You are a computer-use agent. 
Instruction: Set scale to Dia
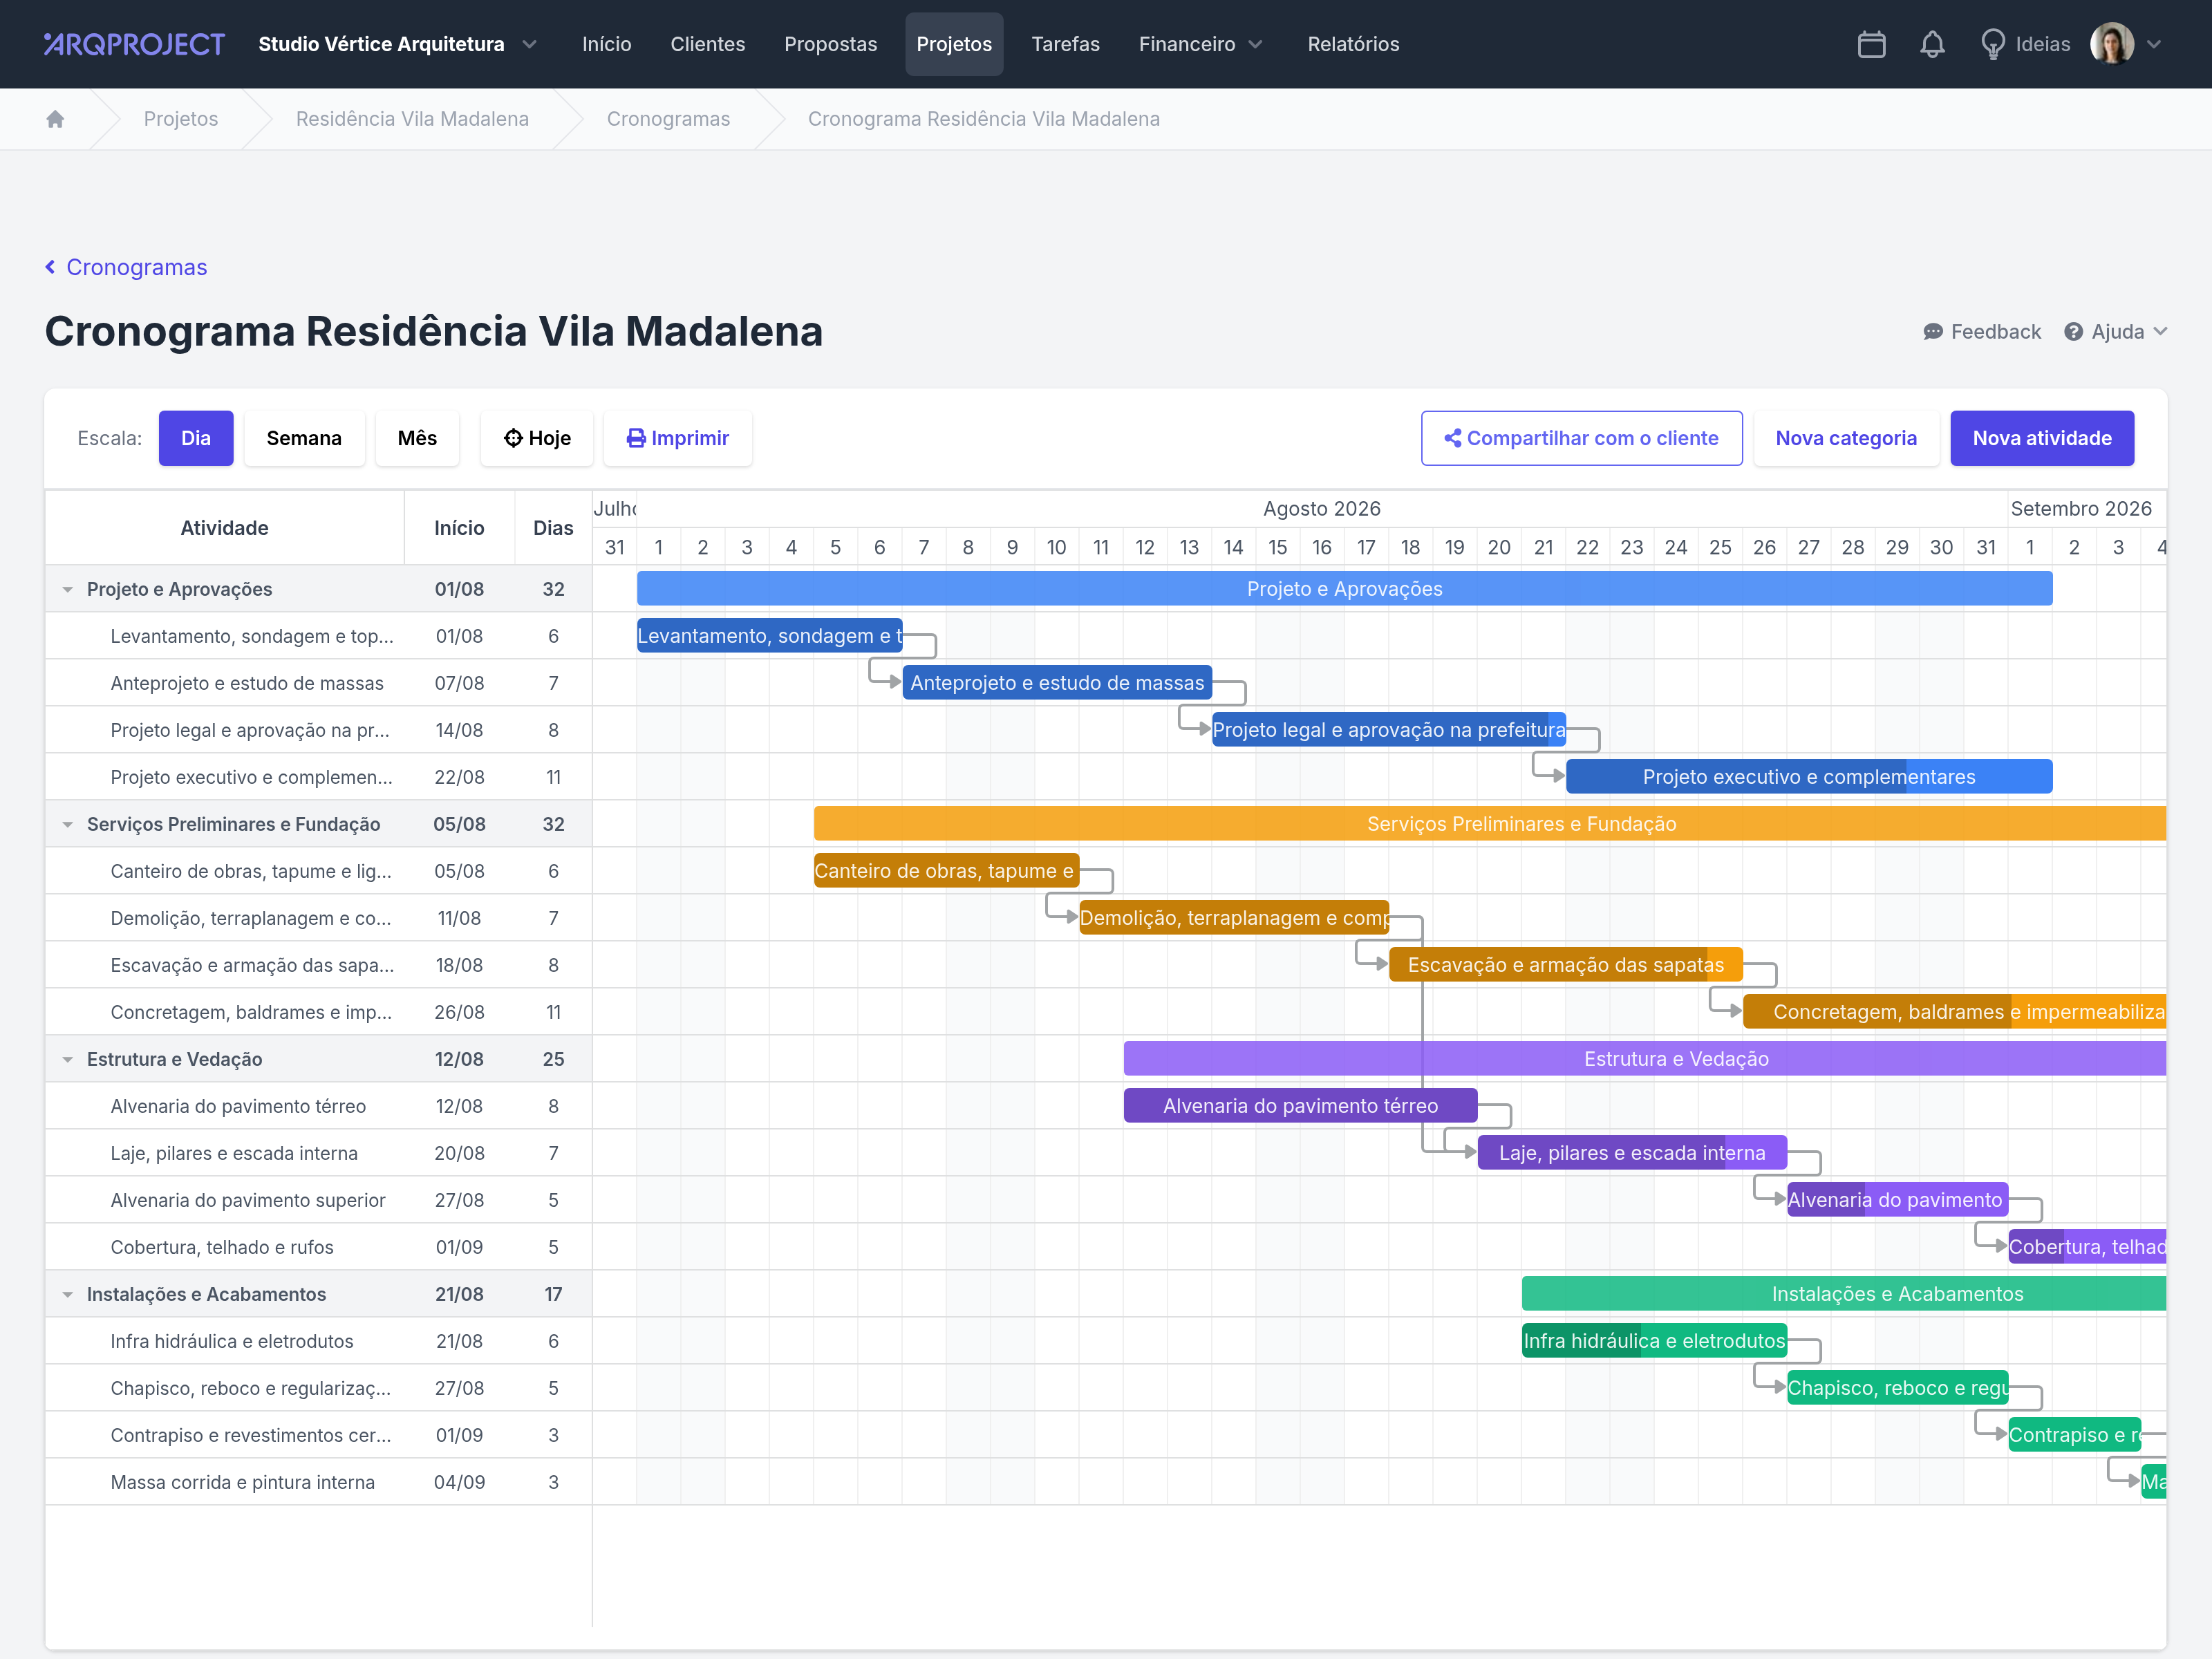point(196,438)
